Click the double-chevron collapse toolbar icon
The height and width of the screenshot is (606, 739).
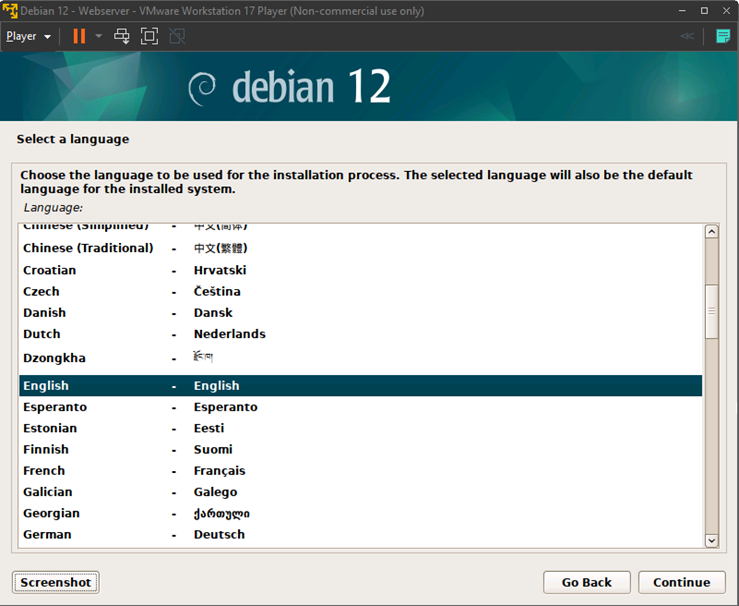(x=687, y=36)
